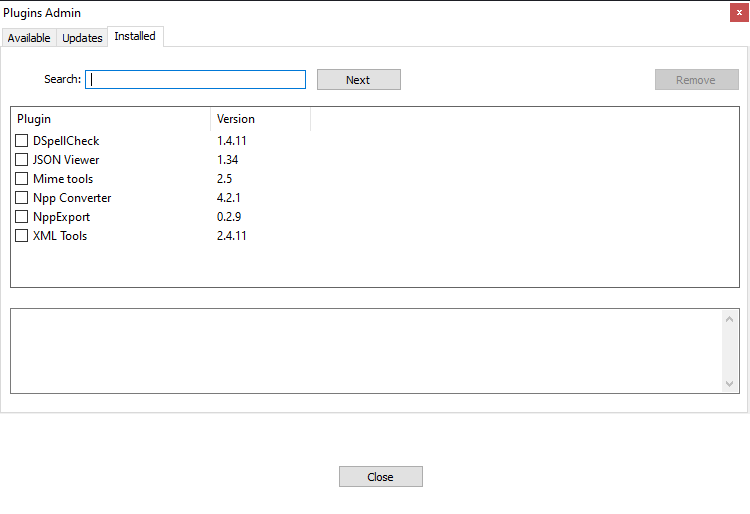Switch to the Updates tab

pos(82,38)
